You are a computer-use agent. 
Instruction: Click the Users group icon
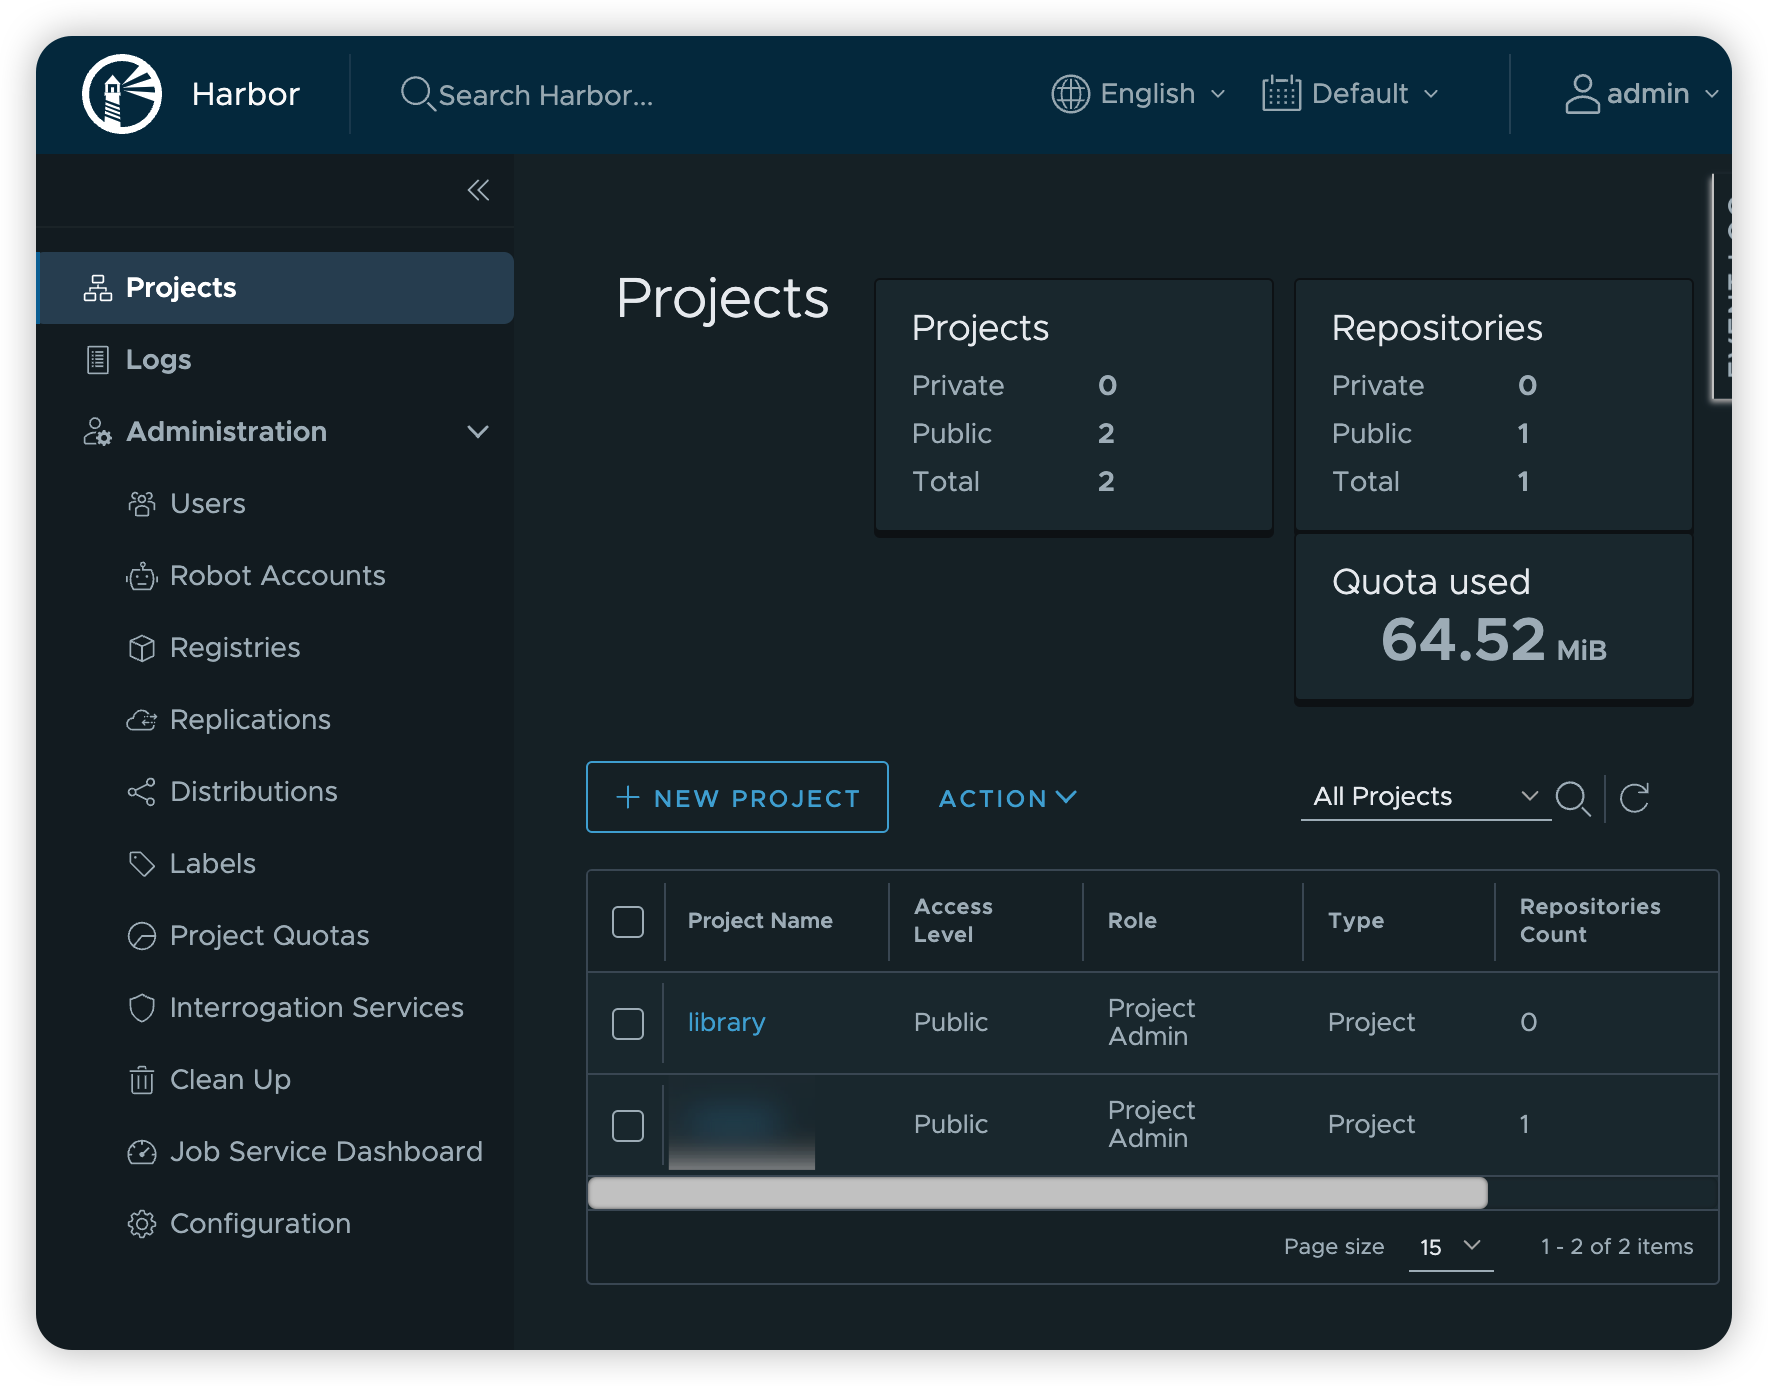(x=142, y=504)
